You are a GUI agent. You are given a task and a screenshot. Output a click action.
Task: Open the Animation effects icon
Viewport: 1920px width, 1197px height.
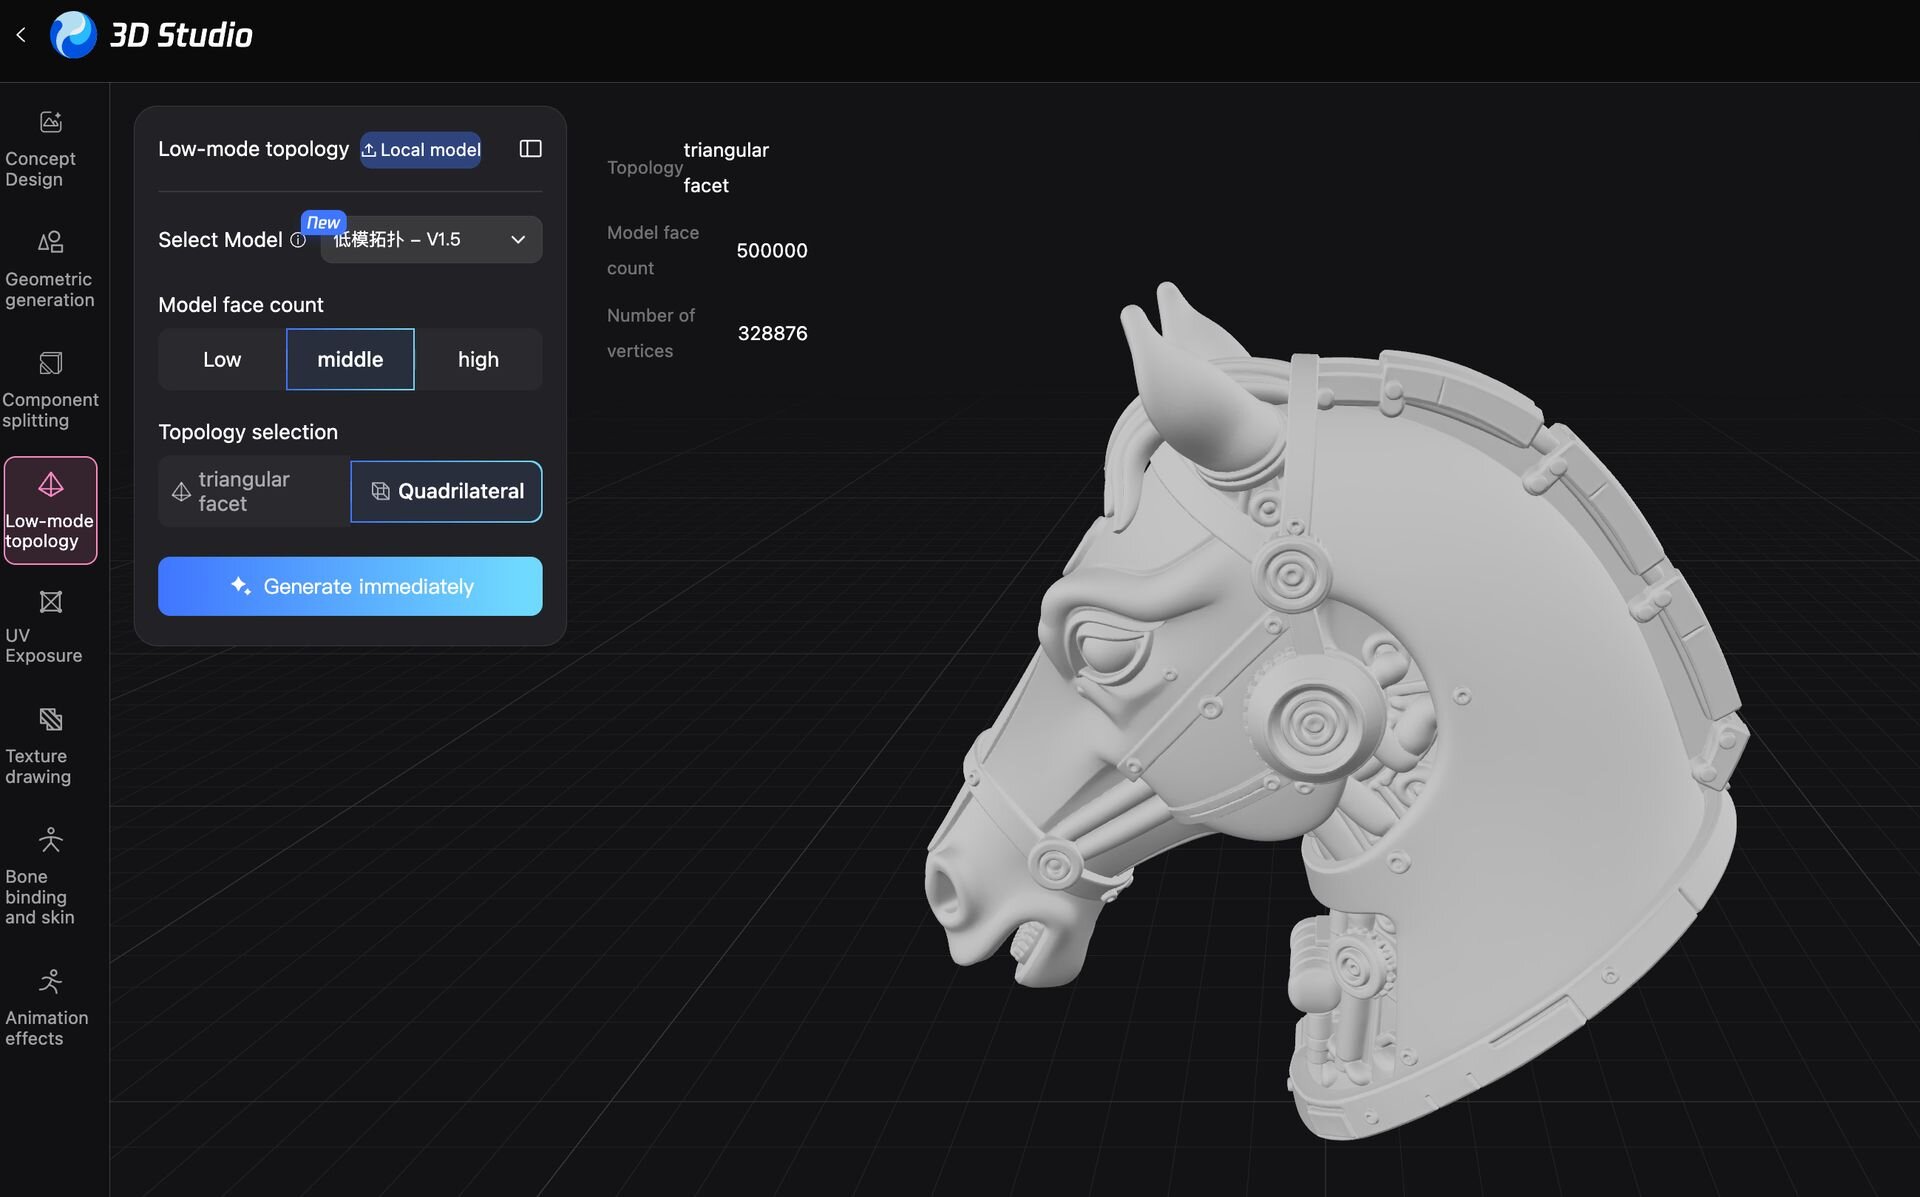[50, 983]
